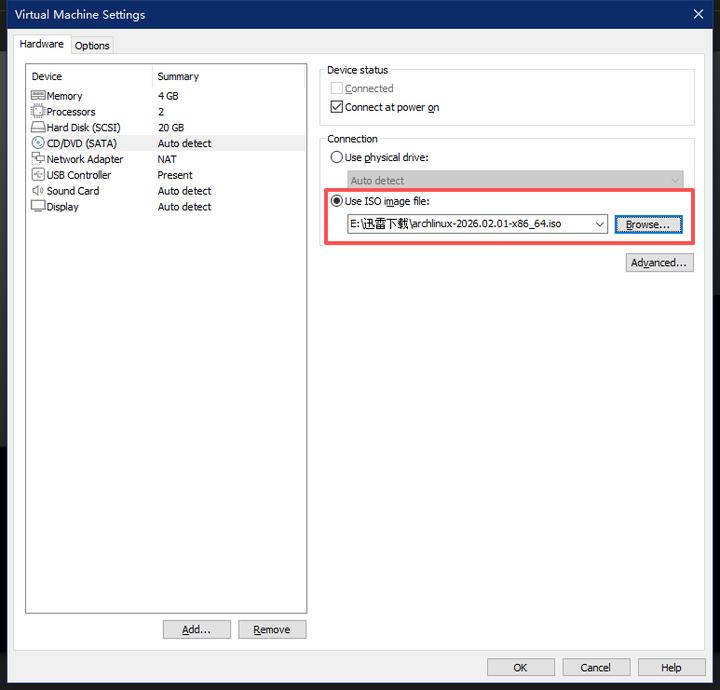The height and width of the screenshot is (690, 720).
Task: Select the CD/DVD (SATA) disc icon
Action: point(38,144)
